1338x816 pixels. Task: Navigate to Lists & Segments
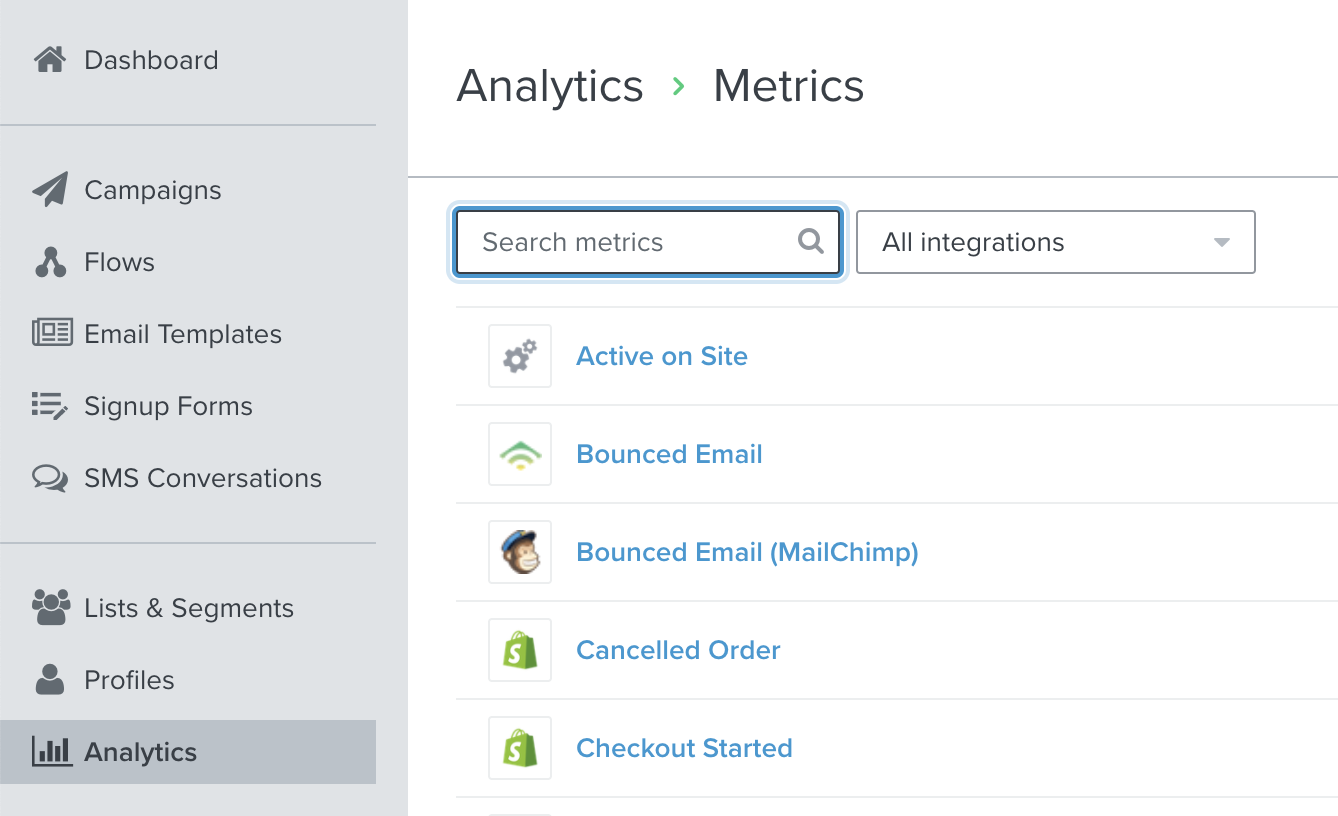(x=188, y=608)
